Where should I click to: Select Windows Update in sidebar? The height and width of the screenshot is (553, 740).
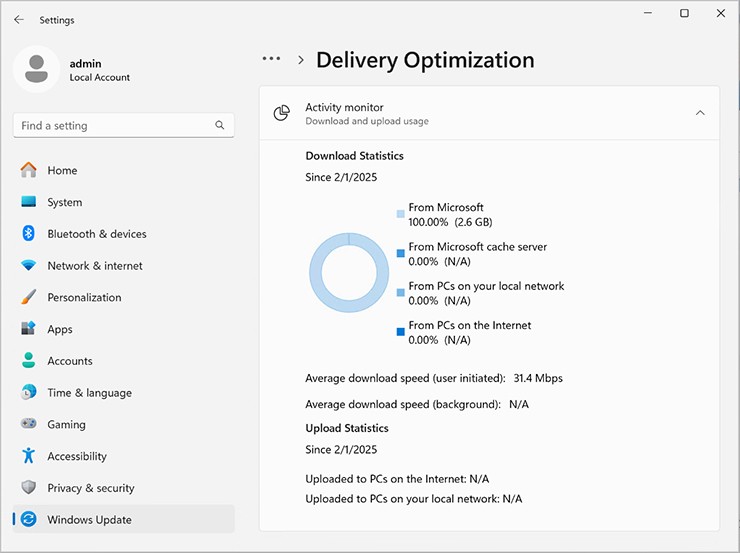point(89,520)
